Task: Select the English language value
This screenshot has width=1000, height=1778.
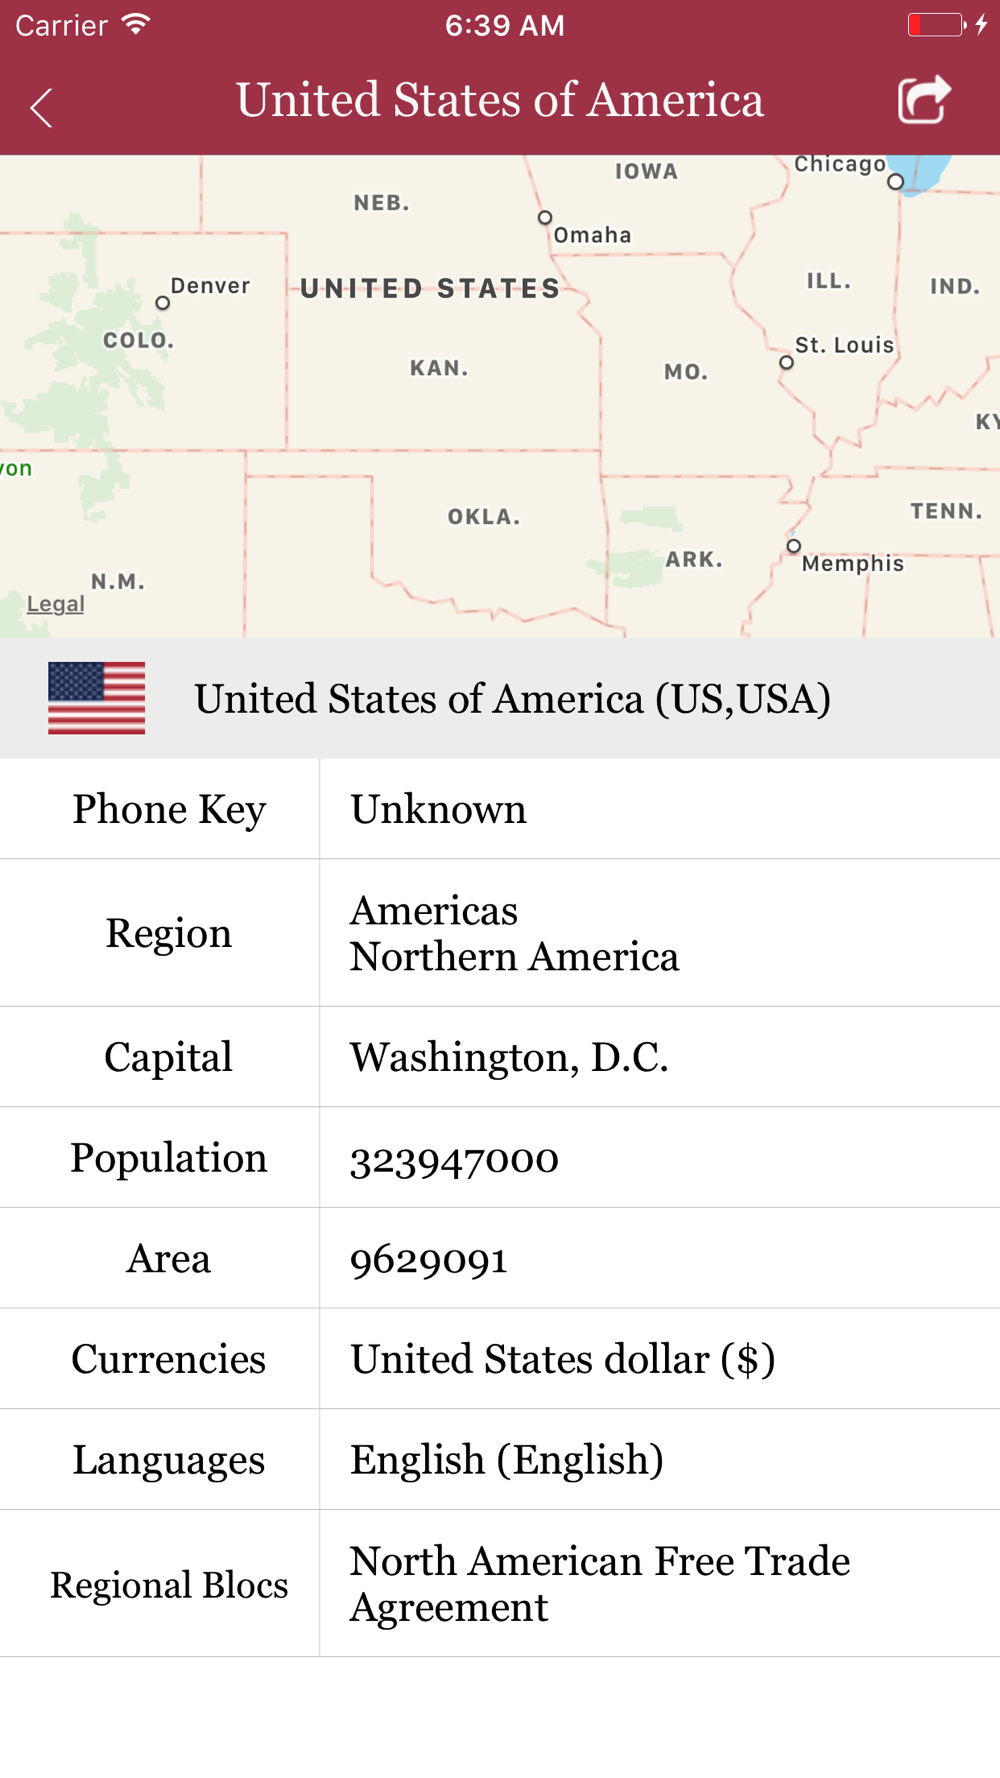Action: 506,1460
